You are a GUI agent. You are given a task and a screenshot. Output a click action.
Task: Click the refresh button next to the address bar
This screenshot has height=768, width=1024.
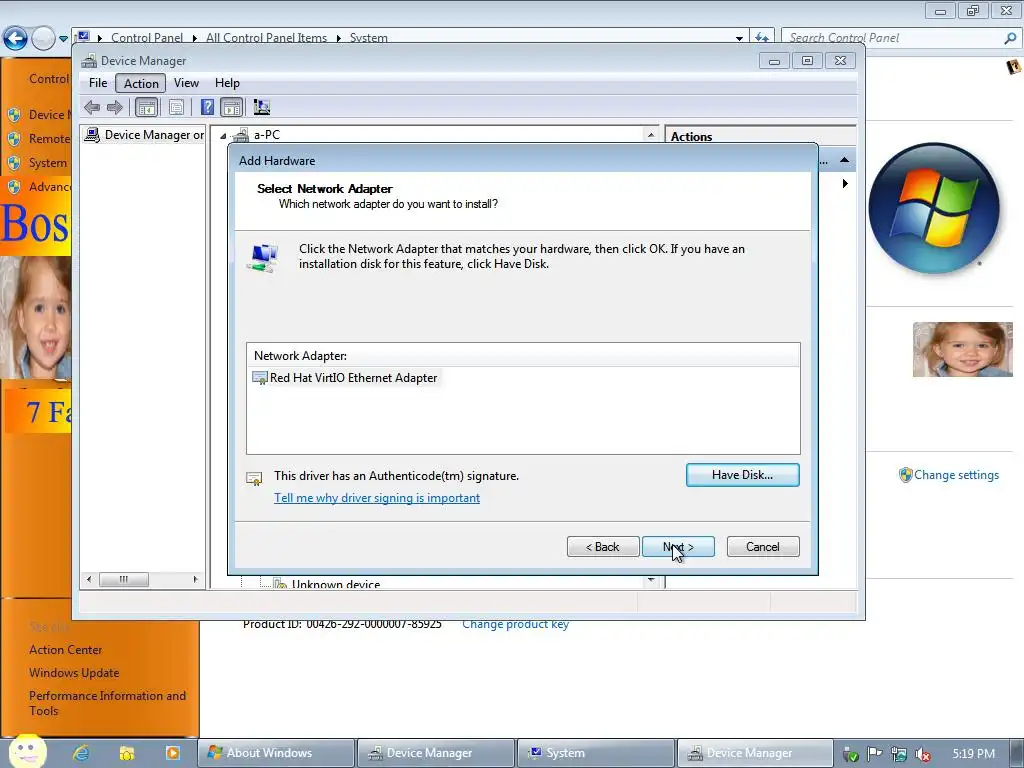click(761, 38)
